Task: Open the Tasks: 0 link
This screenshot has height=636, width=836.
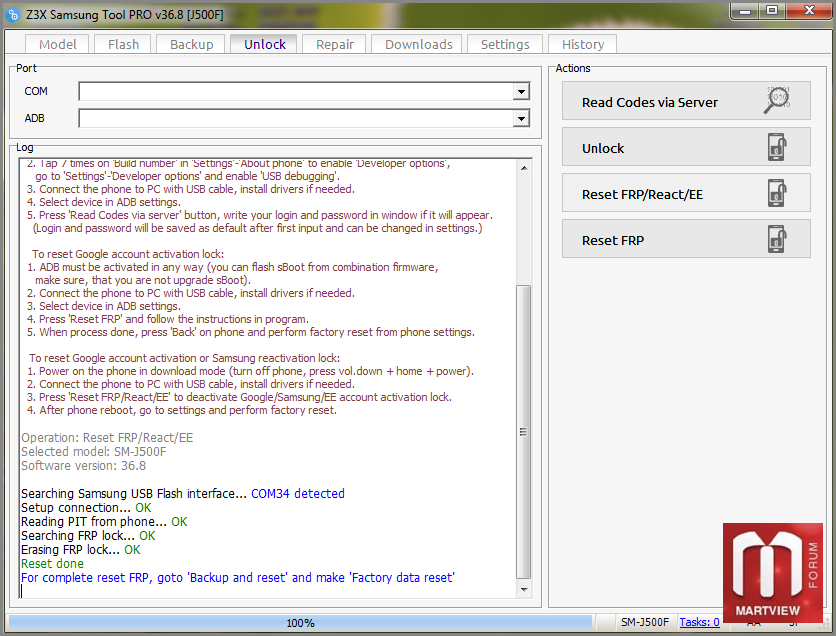Action: pyautogui.click(x=699, y=622)
